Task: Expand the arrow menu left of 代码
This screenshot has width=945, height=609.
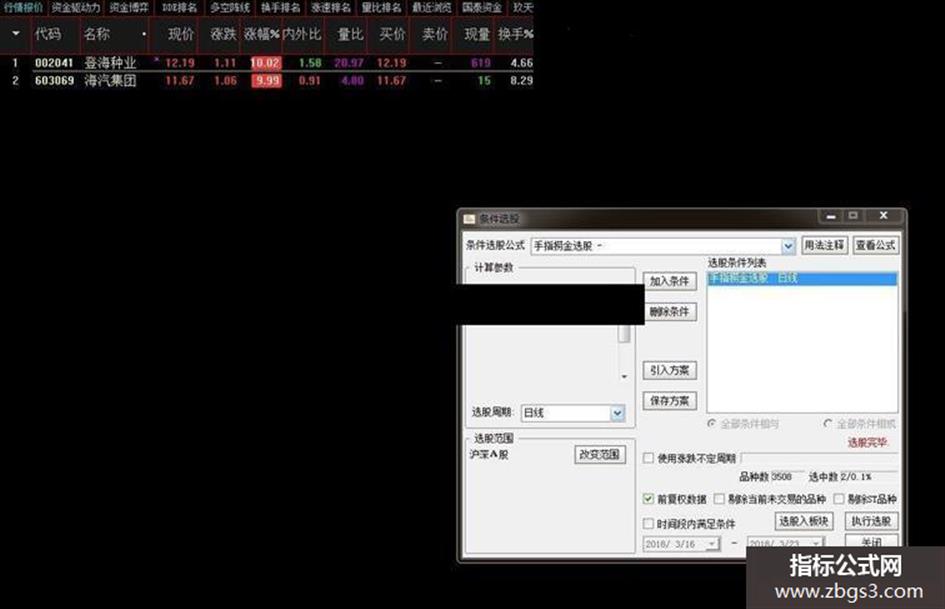Action: [x=16, y=34]
